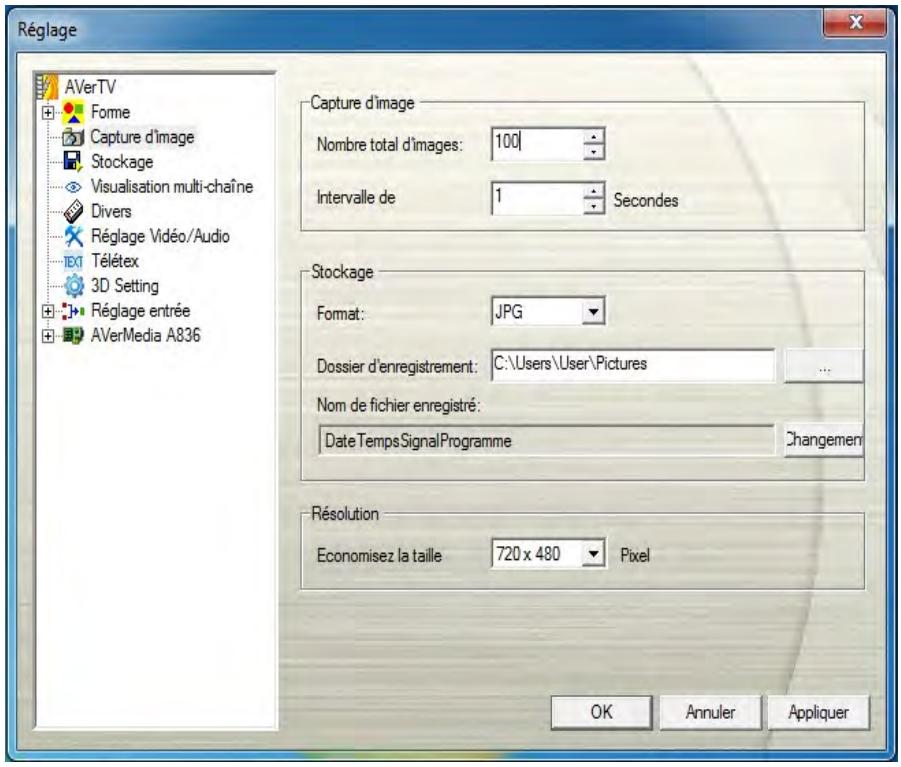This screenshot has height=767, width=901.
Task: Click the Visualisation multi-chaîne eye icon
Action: pyautogui.click(x=73, y=187)
